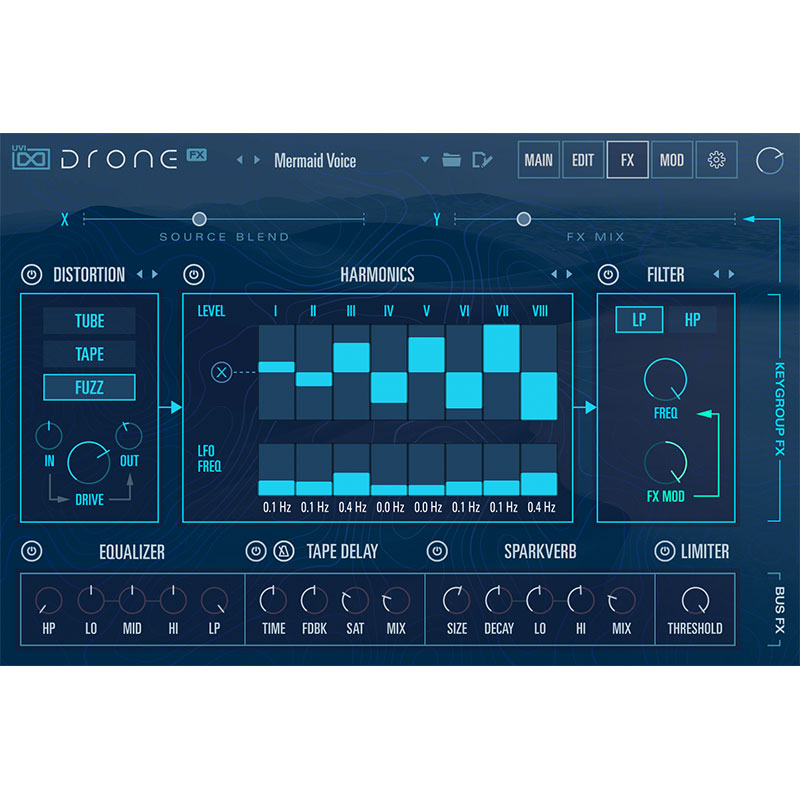Select the HP filter mode
800x800 pixels.
click(692, 320)
